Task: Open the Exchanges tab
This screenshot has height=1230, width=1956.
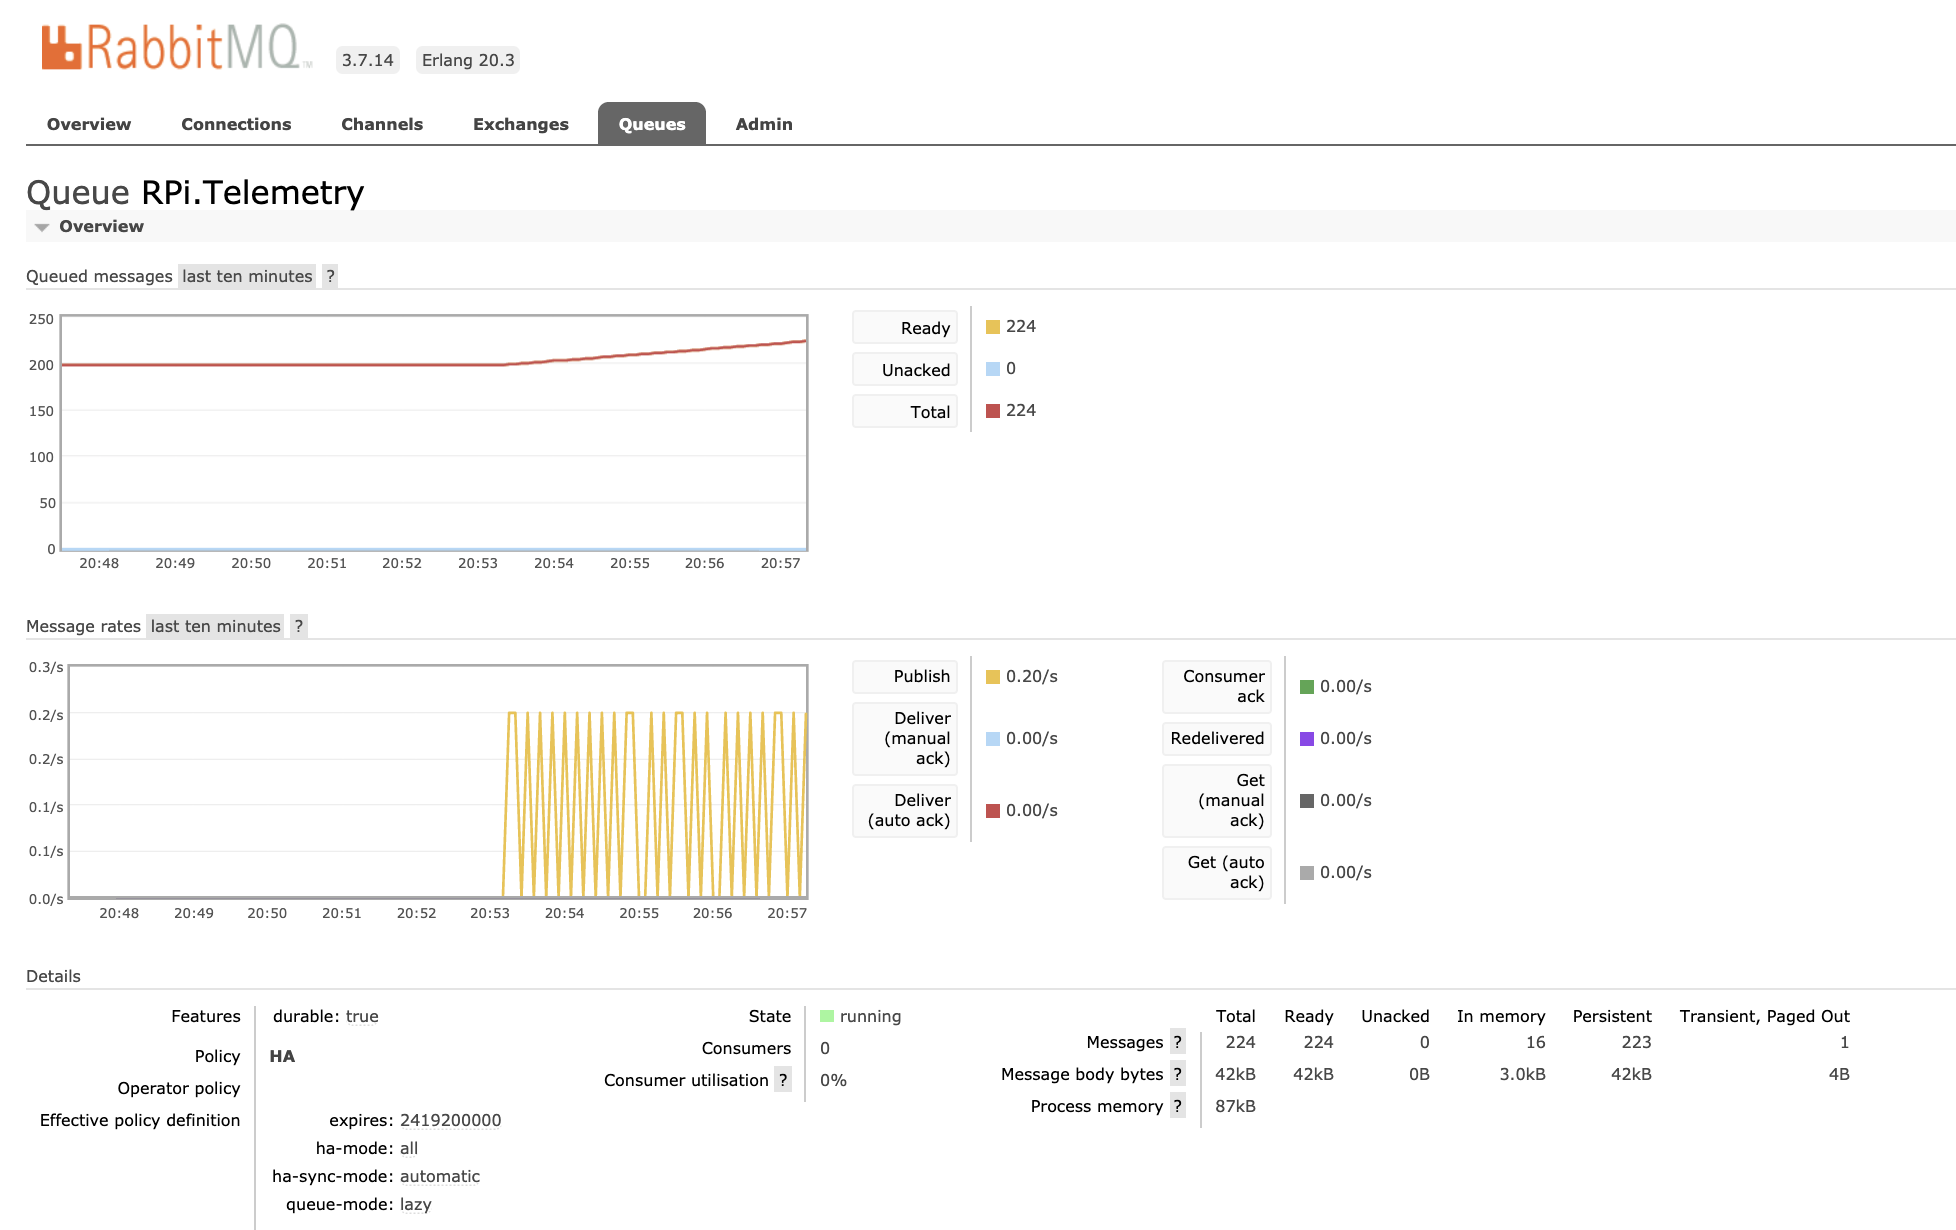Action: point(521,124)
